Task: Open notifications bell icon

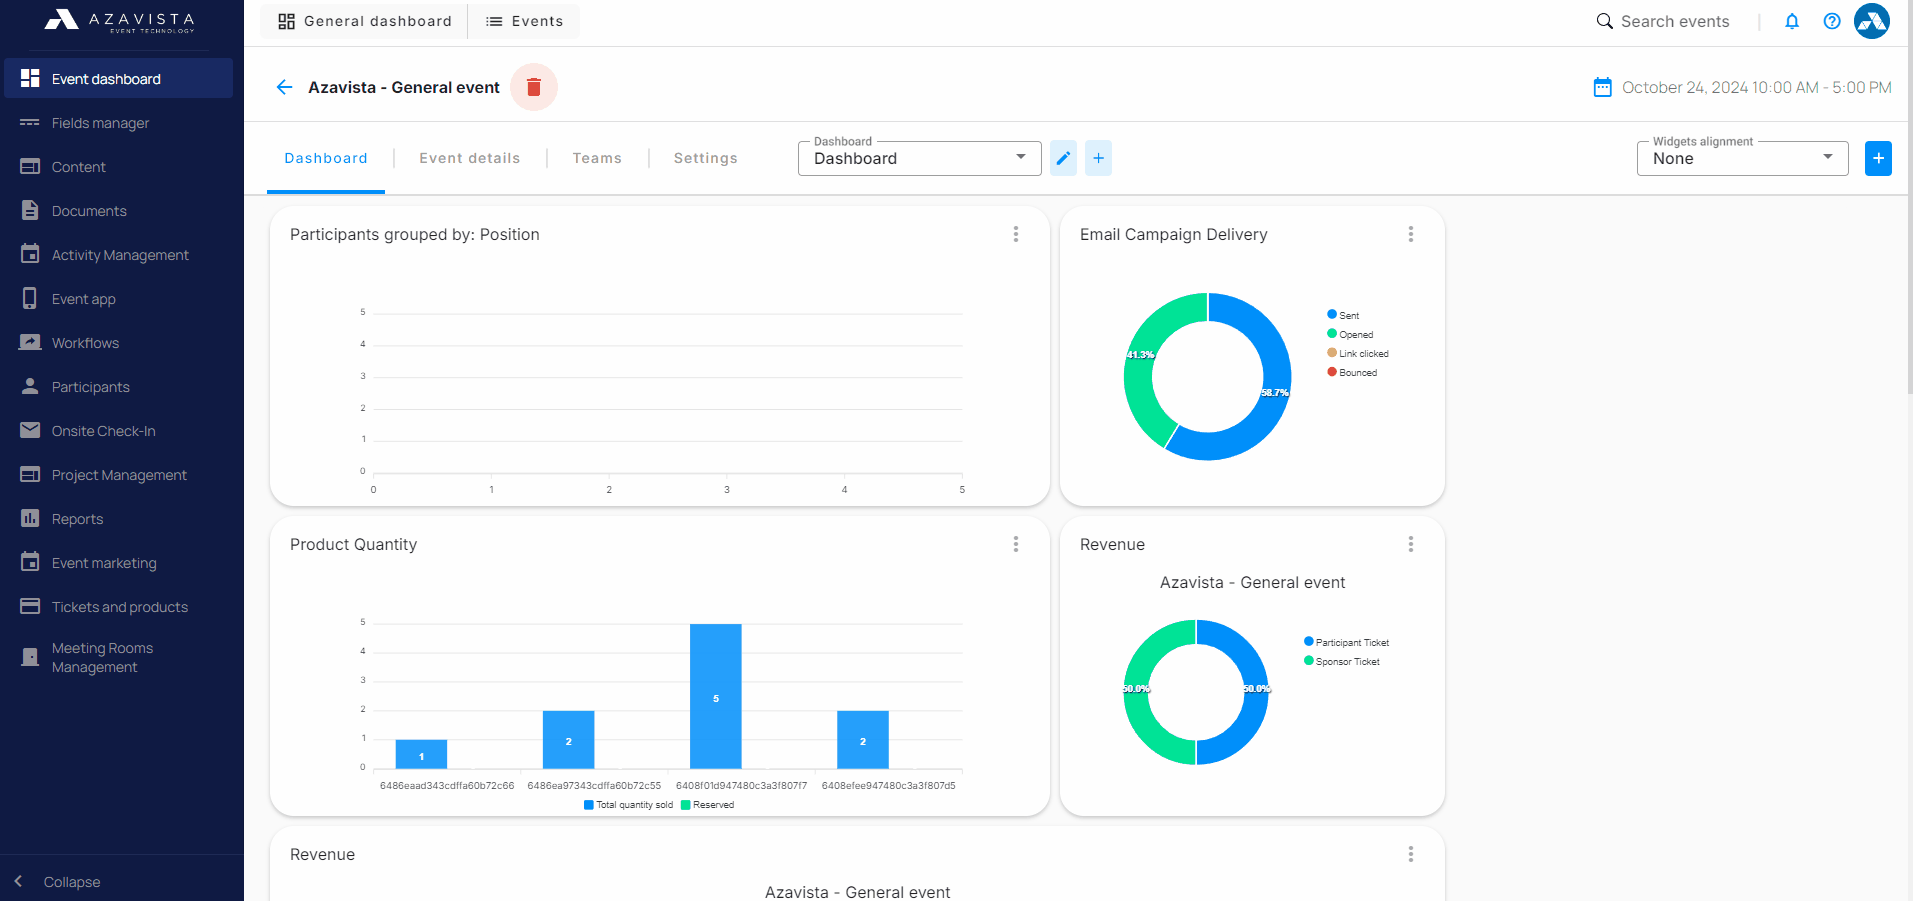Action: pos(1792,21)
